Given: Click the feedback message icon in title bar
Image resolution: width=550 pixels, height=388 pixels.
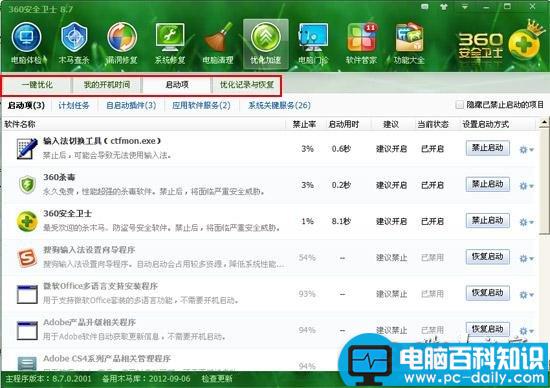Looking at the screenshot, I should pyautogui.click(x=425, y=6).
